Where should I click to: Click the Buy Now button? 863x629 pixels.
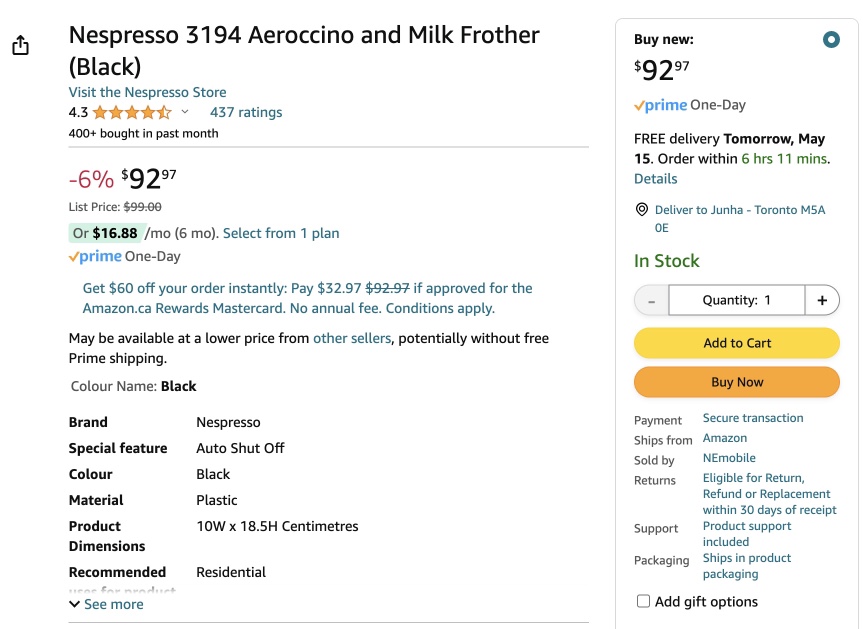[736, 382]
